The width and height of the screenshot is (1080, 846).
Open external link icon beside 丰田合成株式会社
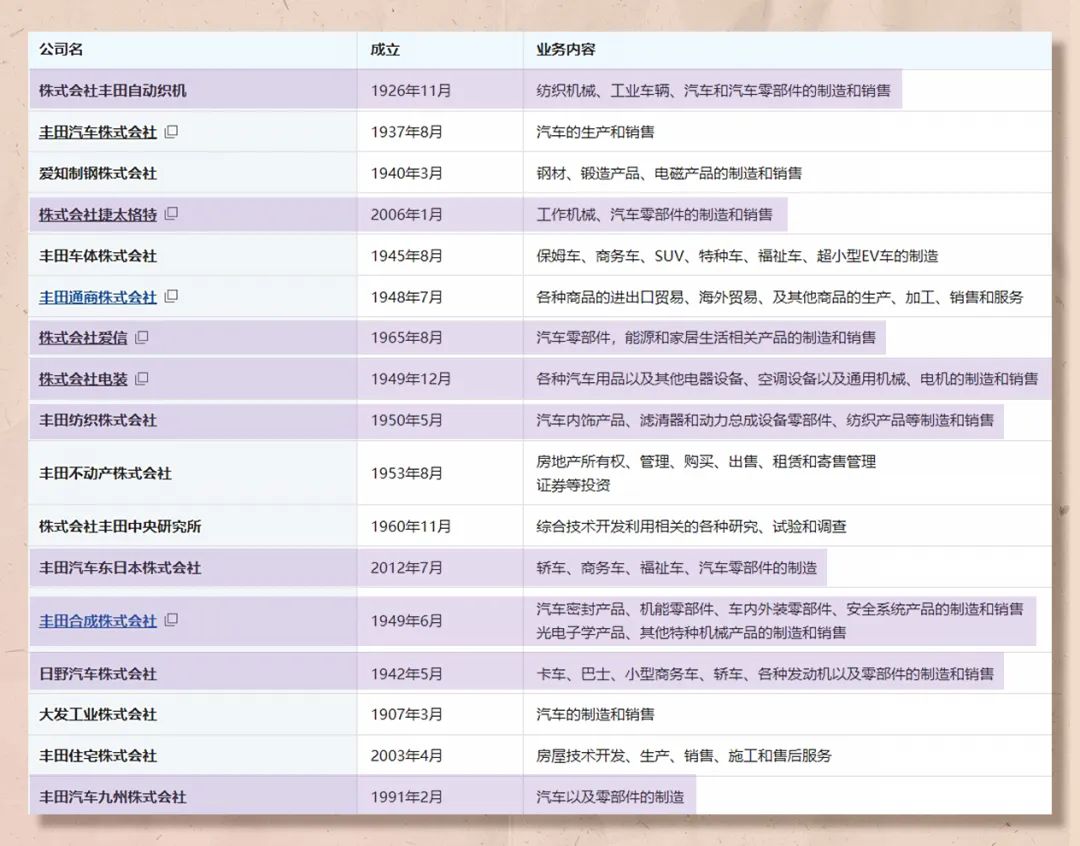pos(172,620)
